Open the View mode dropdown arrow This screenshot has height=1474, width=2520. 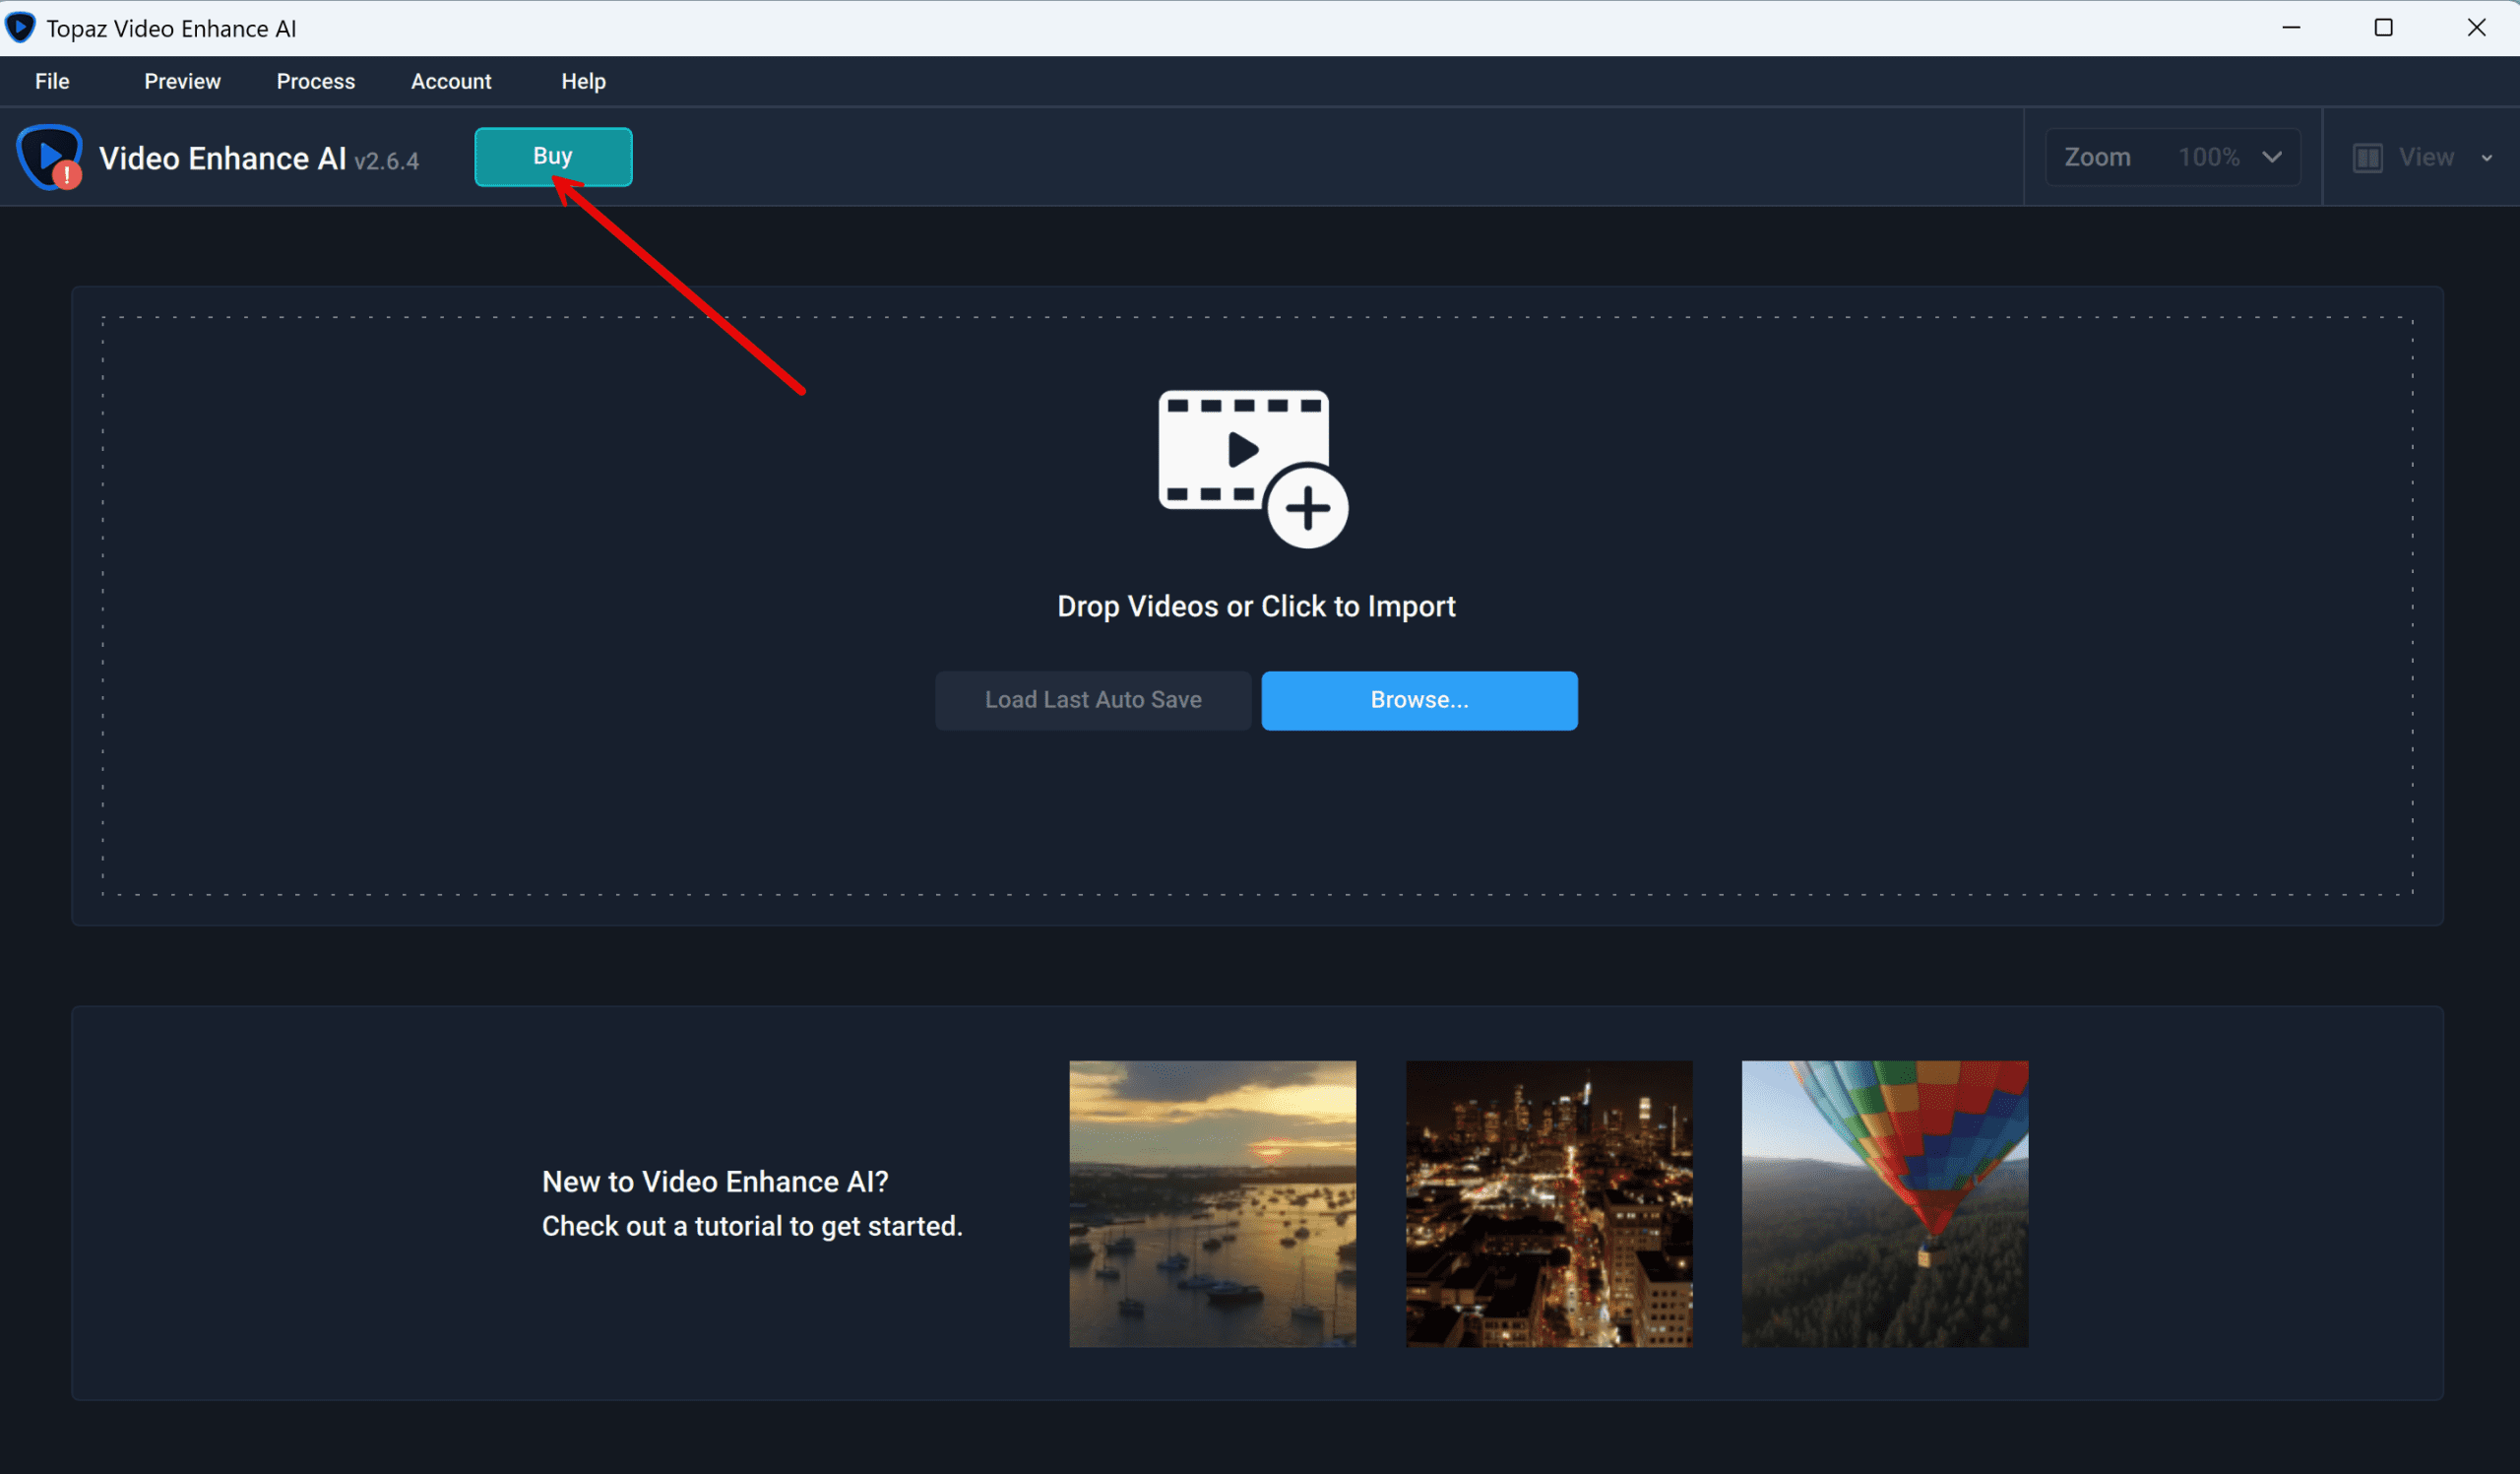[2486, 158]
